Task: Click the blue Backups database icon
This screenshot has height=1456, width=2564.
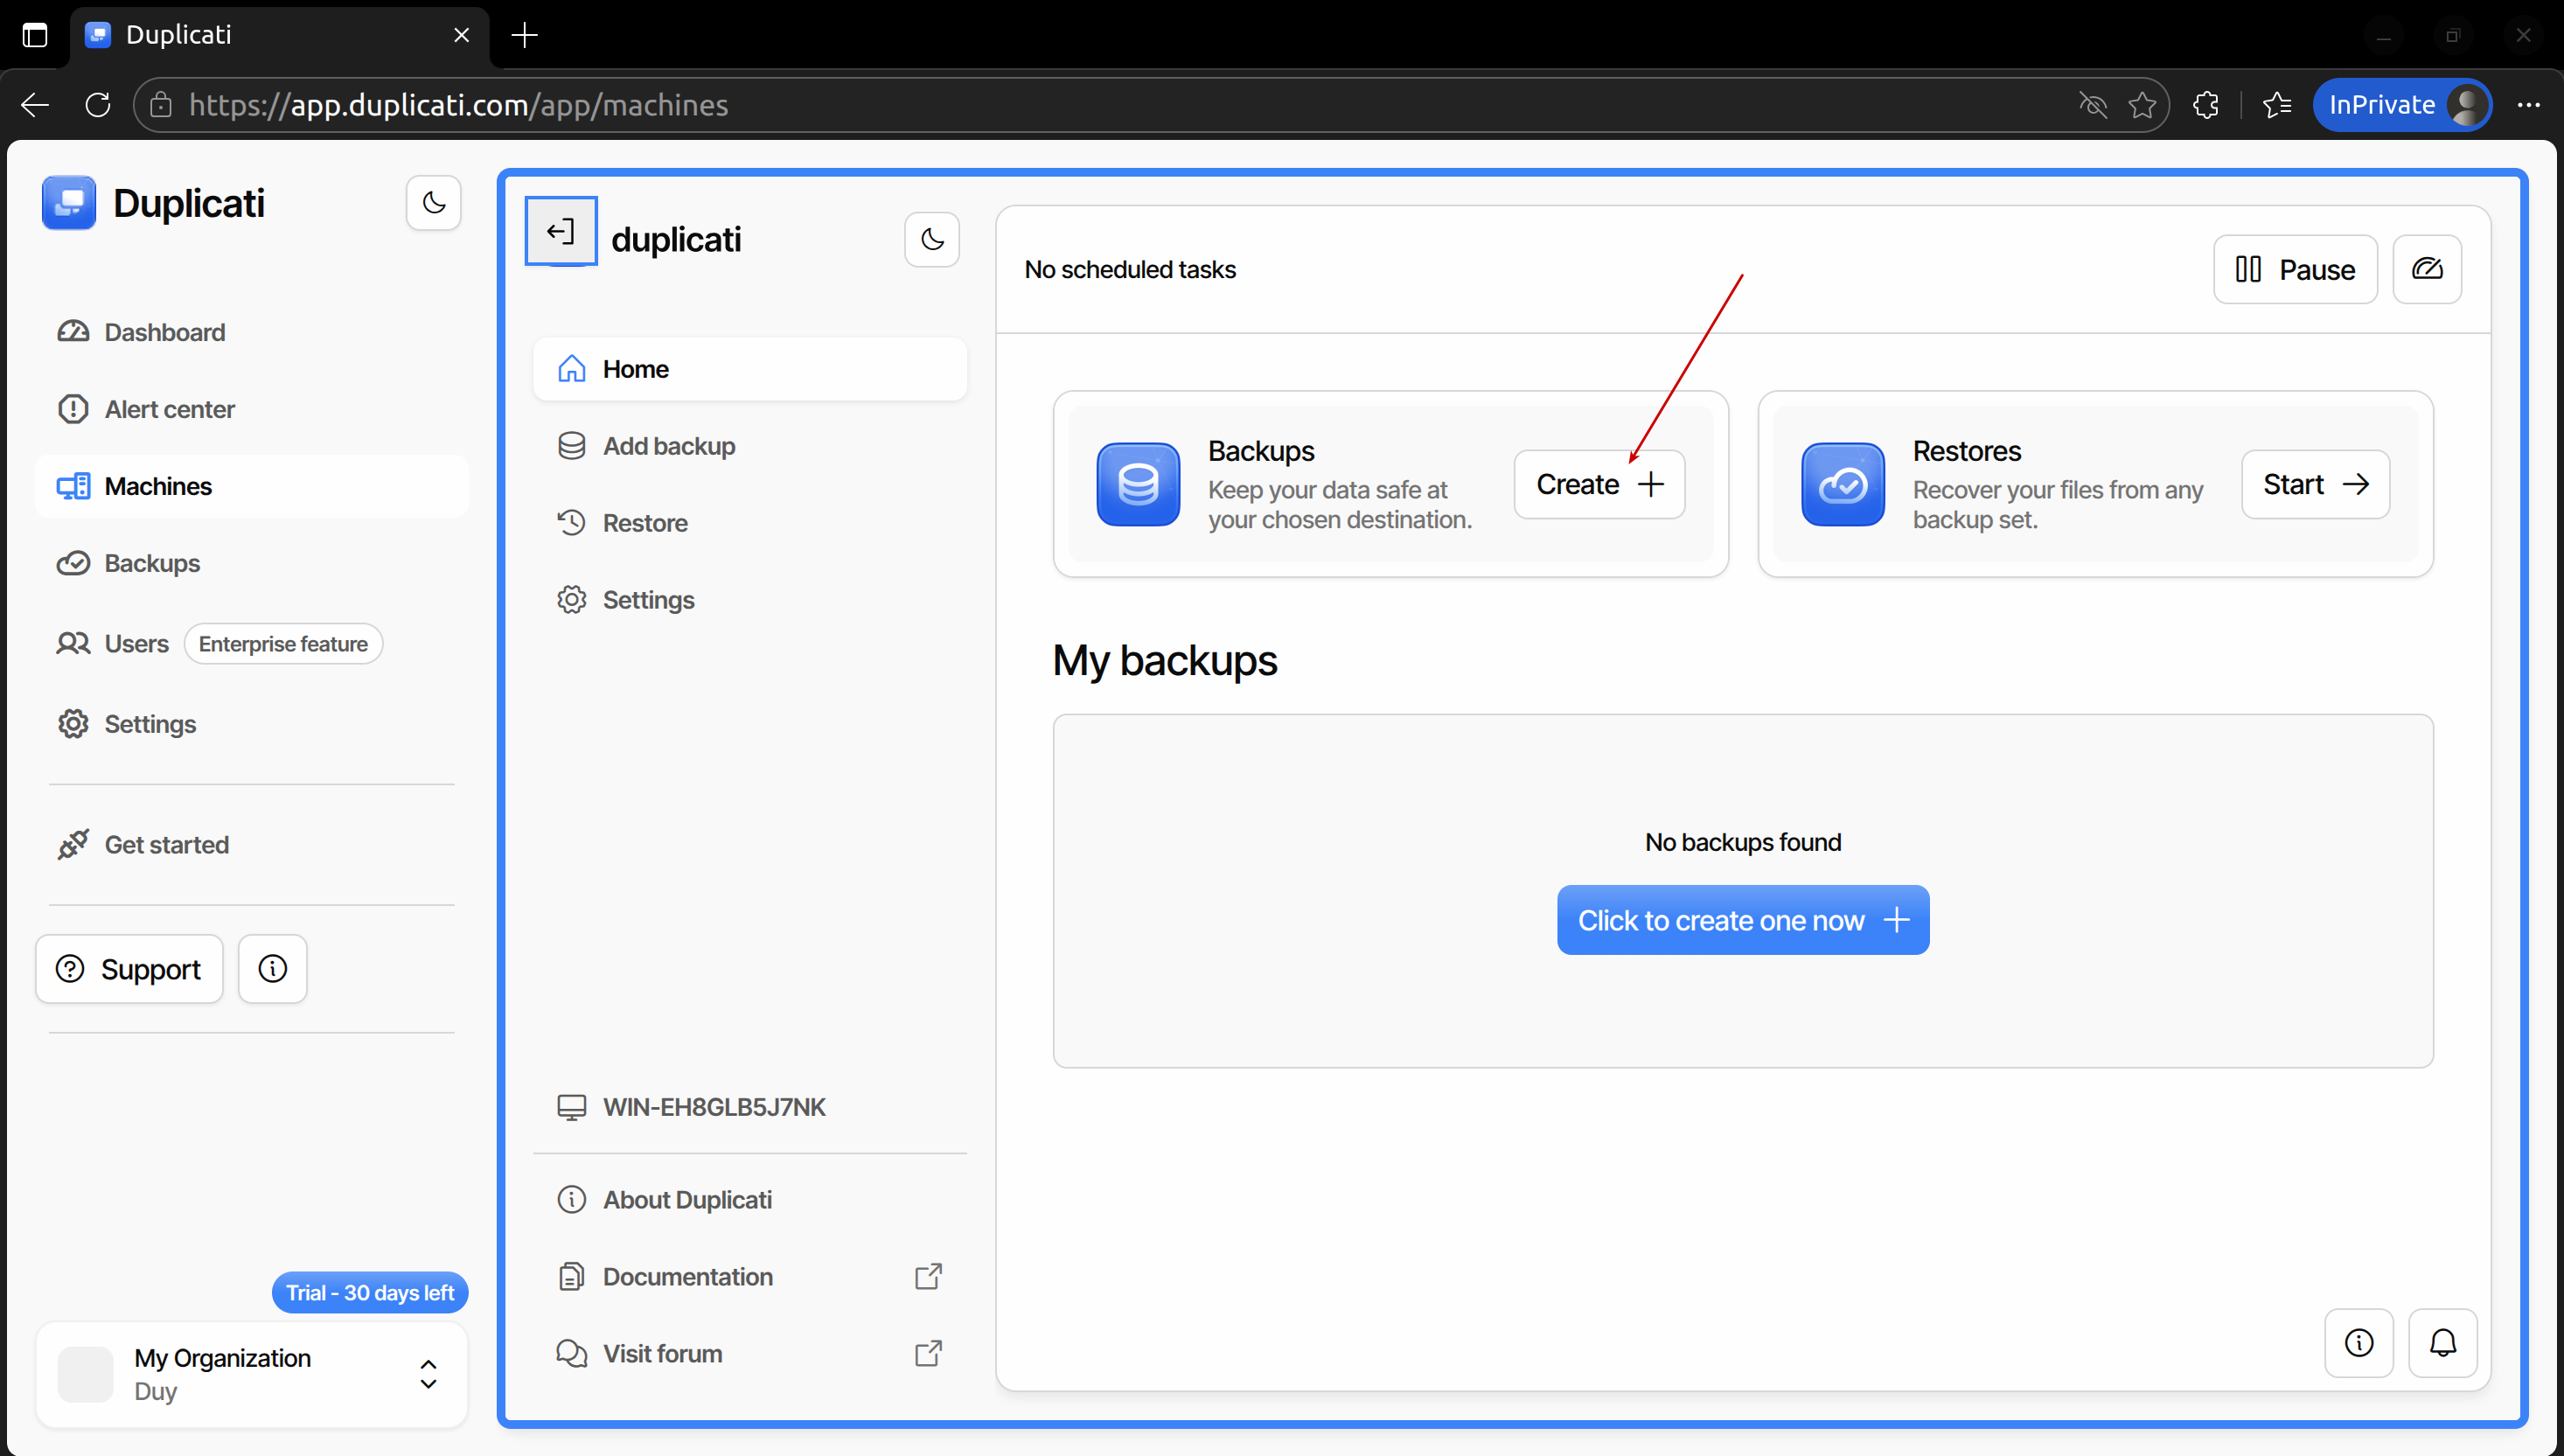Action: click(1138, 485)
